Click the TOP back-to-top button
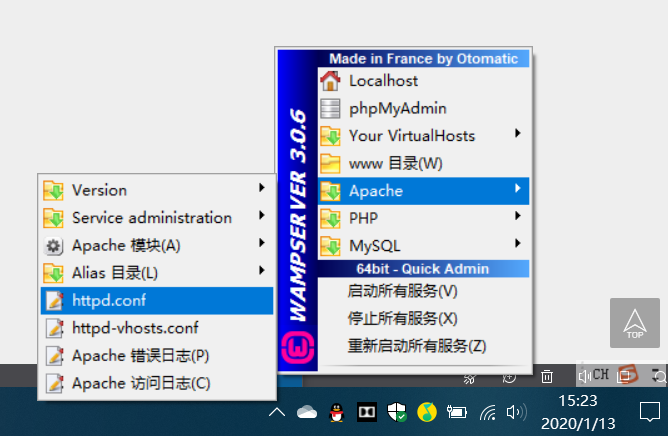This screenshot has width=668, height=436. [635, 323]
